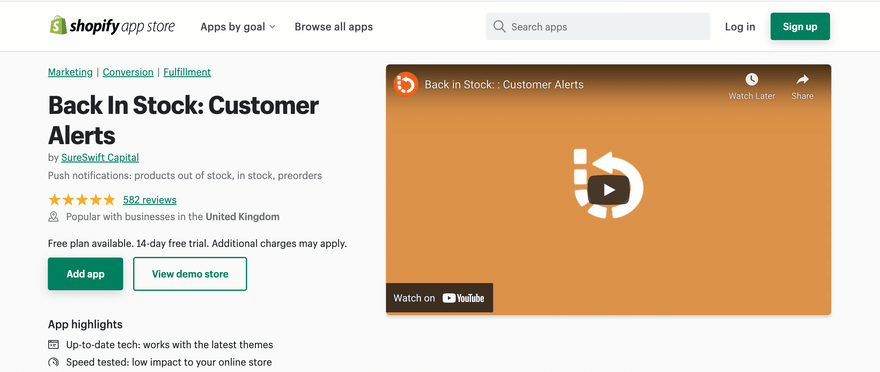Open the Fulfillment category link

click(x=187, y=72)
